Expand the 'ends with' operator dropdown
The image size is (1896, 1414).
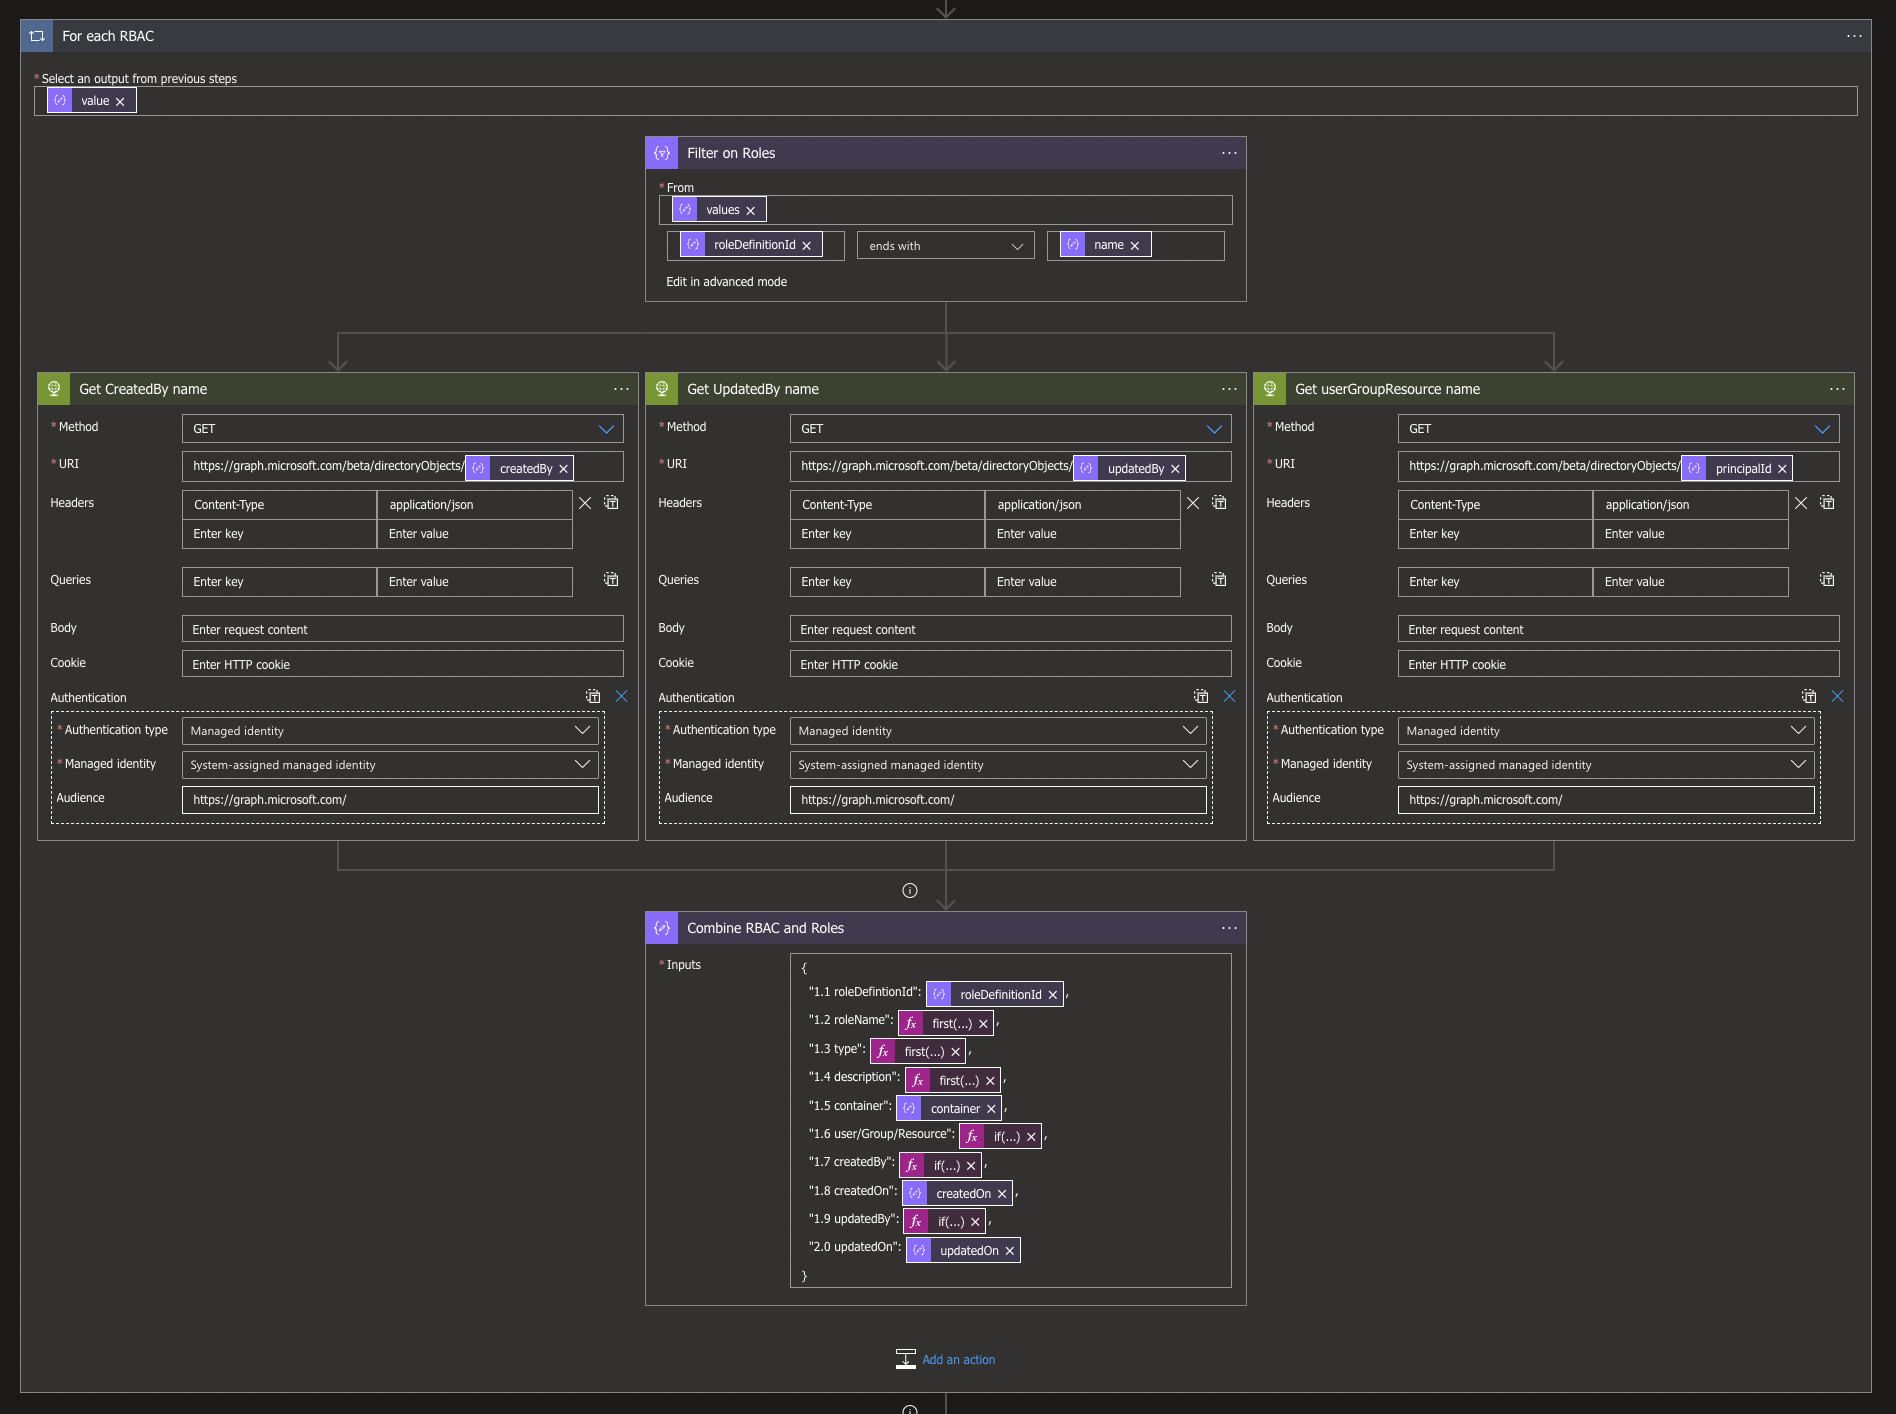pos(945,246)
